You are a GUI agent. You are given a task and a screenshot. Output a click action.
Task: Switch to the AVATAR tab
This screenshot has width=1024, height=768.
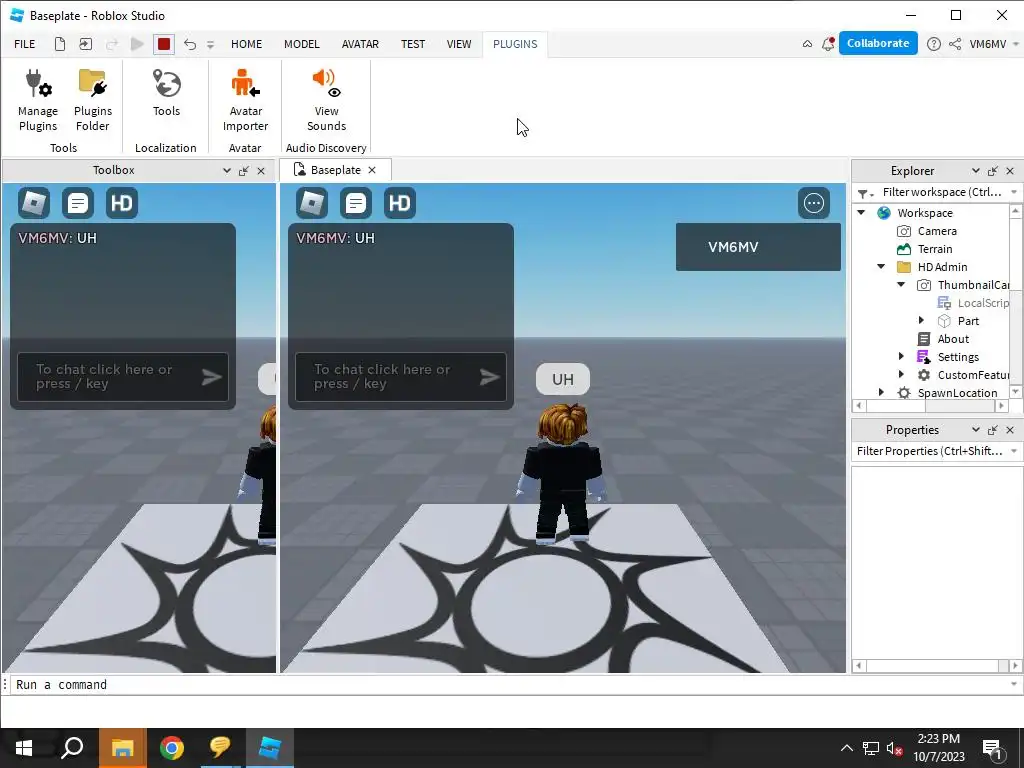click(360, 44)
